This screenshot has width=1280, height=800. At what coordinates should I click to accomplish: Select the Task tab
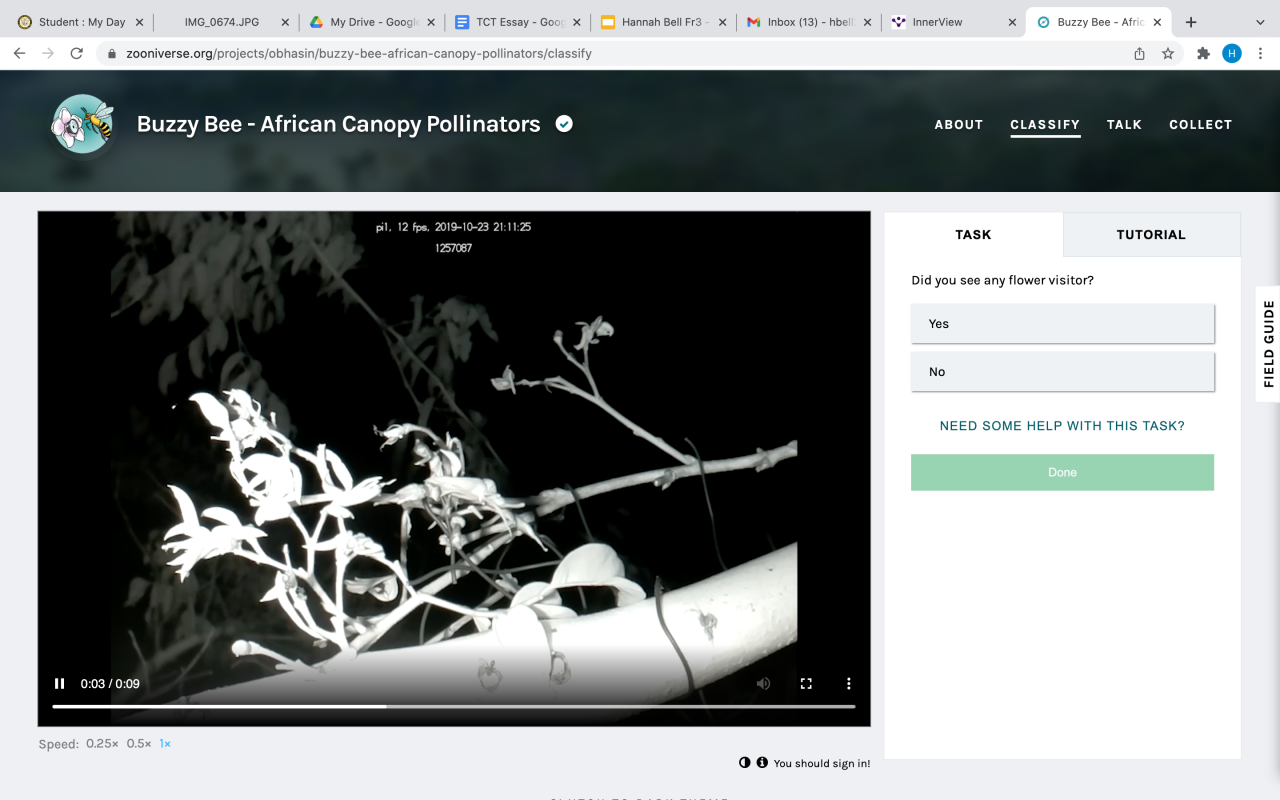tap(973, 235)
